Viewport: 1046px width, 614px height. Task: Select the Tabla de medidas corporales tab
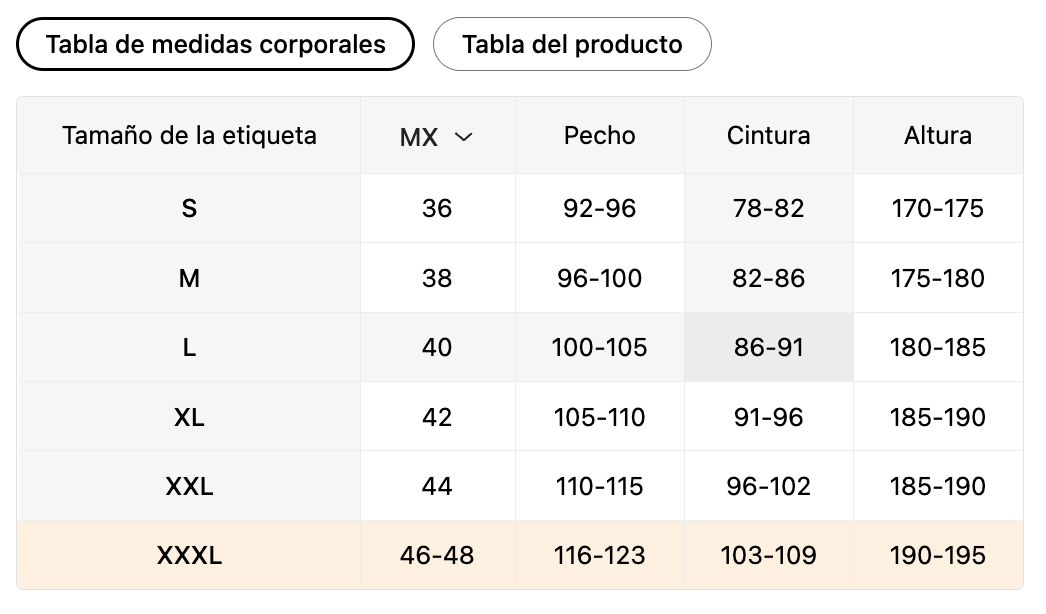[215, 45]
